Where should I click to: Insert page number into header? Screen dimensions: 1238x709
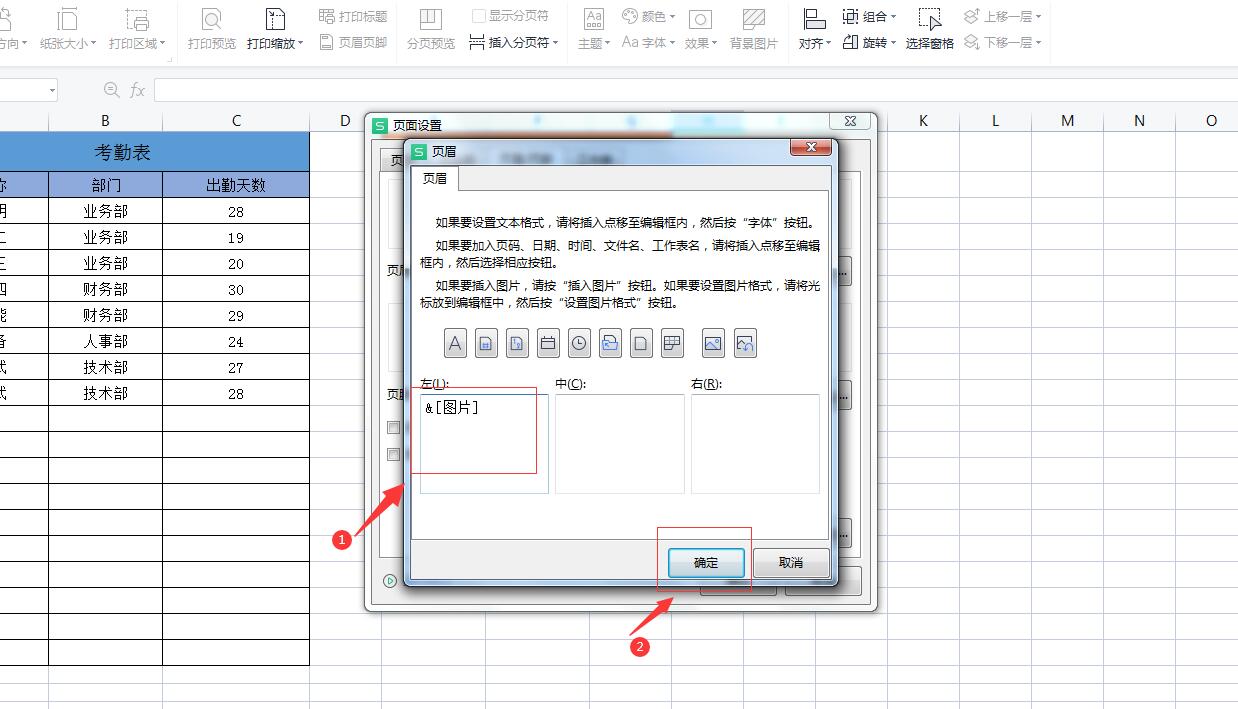coord(486,343)
